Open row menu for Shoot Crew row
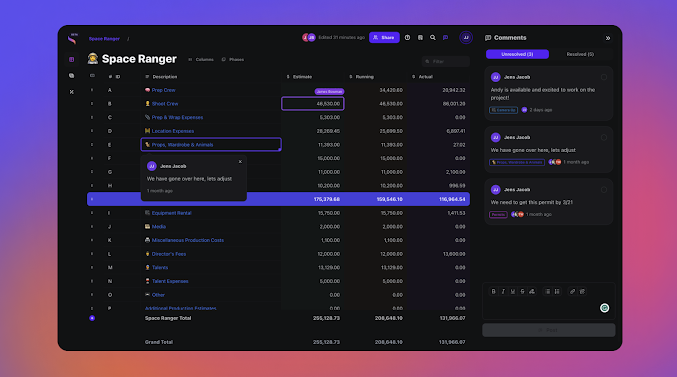Viewport: 677px width, 377px height. tap(92, 104)
